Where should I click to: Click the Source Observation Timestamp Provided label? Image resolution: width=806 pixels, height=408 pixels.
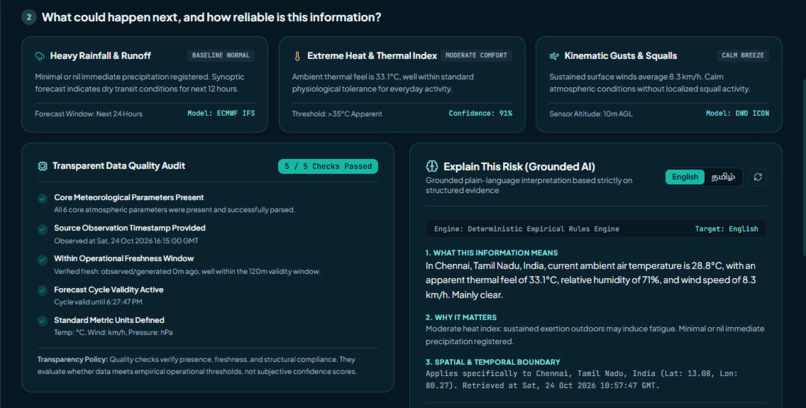[130, 228]
